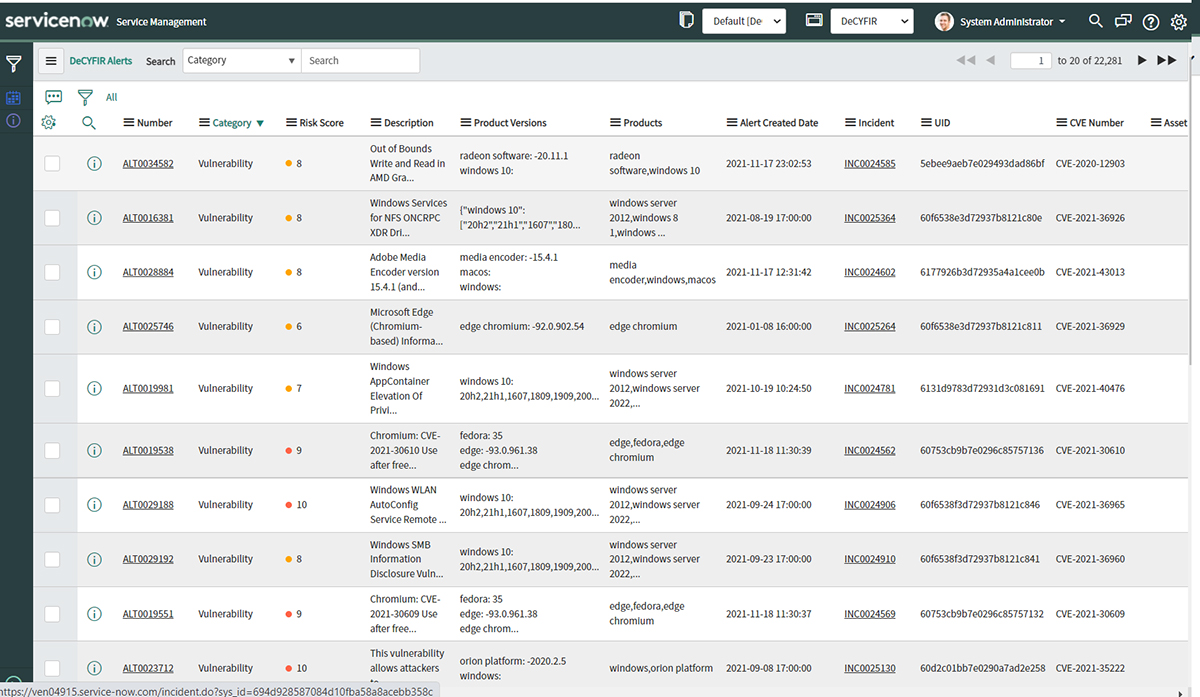Open the Alert Created Date column menu icon
This screenshot has height=697, width=1200.
click(732, 123)
